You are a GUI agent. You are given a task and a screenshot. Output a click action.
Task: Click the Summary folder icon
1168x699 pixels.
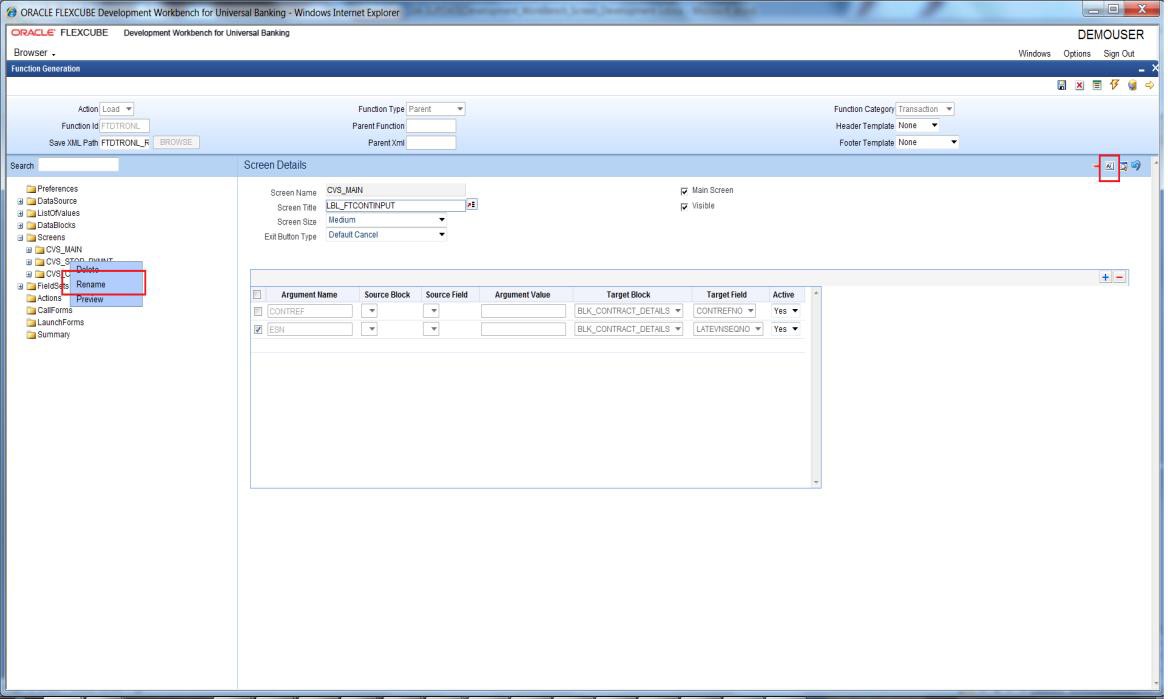click(31, 335)
